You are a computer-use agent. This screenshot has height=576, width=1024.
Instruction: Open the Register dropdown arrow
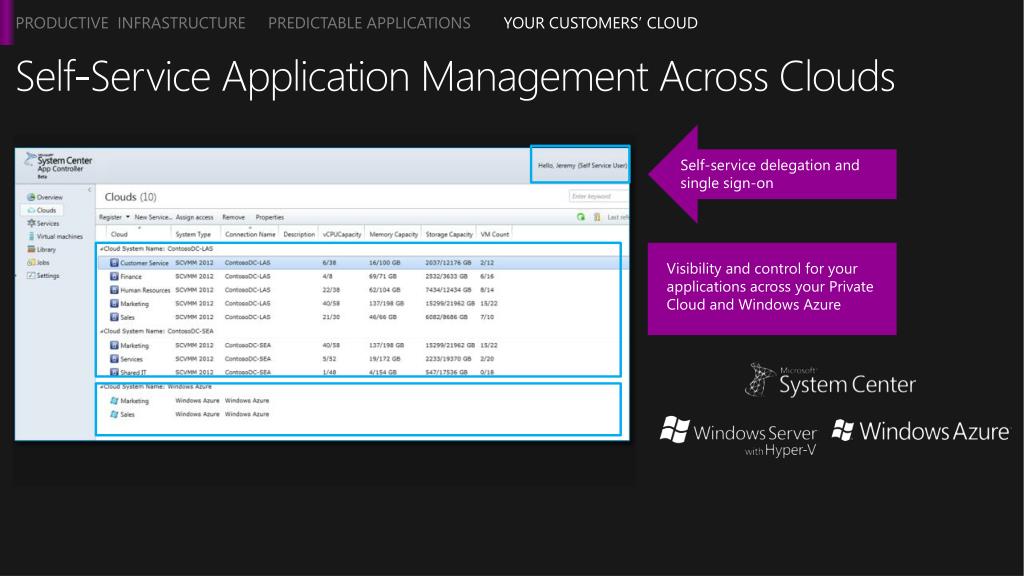pyautogui.click(x=128, y=217)
